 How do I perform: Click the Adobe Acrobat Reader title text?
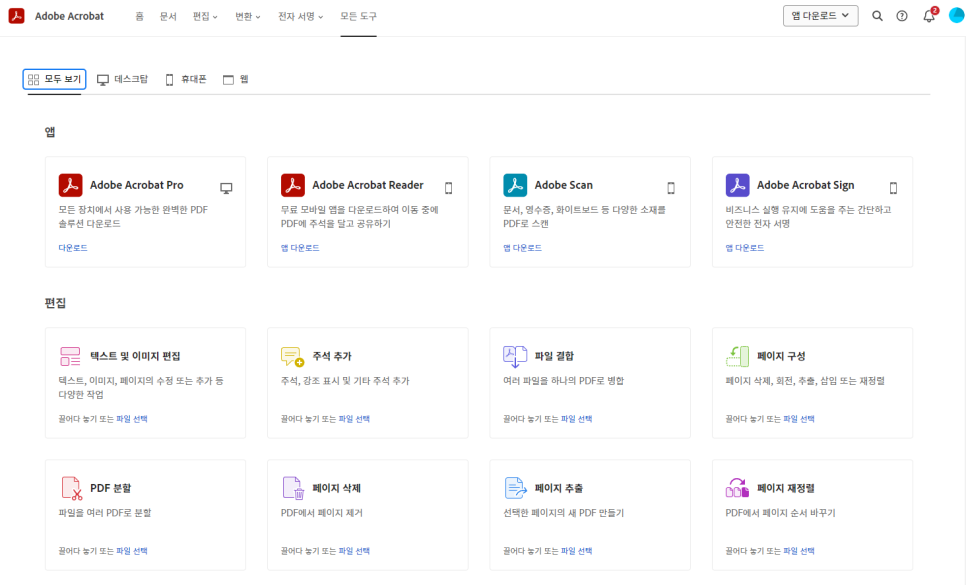[x=368, y=185]
